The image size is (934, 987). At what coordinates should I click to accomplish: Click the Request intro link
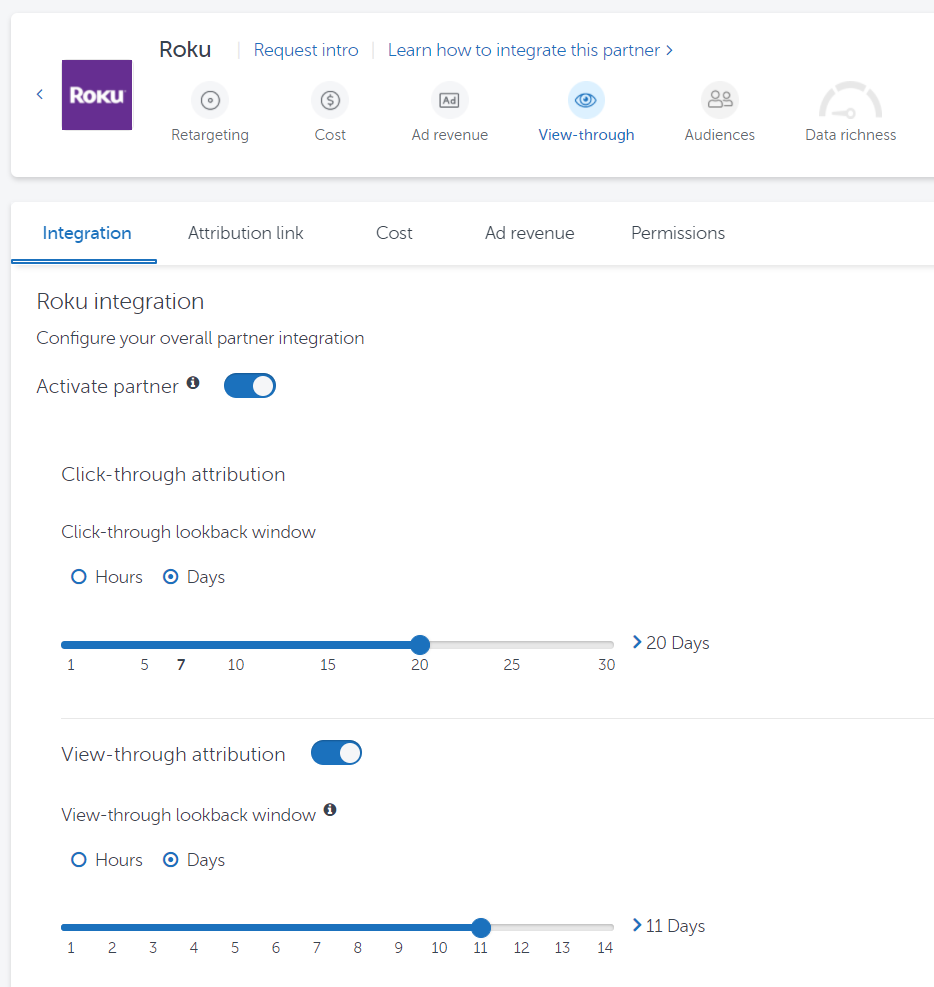coord(306,50)
